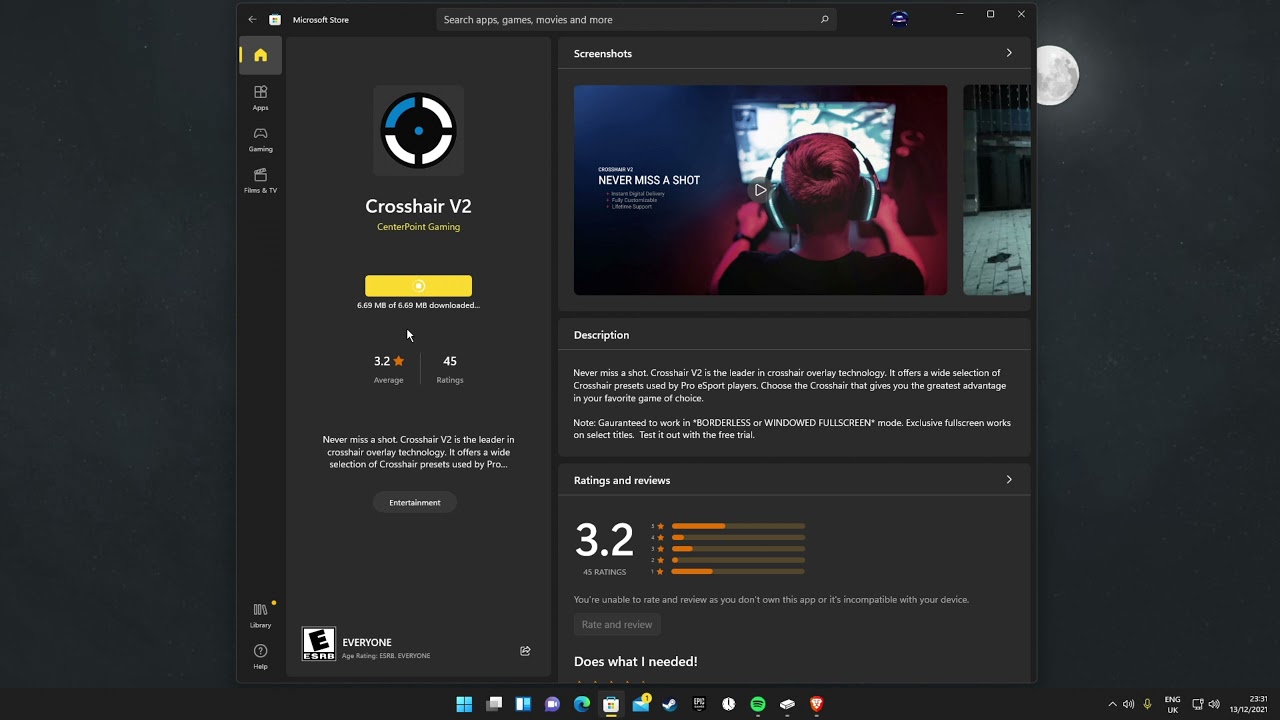Click the share icon near ESRB rating
Screen dimensions: 1280x720
[525, 651]
